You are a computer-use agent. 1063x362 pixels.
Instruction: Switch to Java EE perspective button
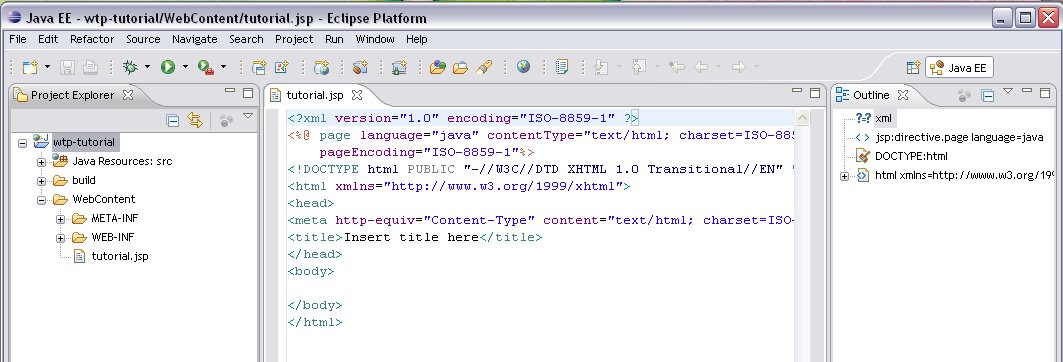(959, 67)
